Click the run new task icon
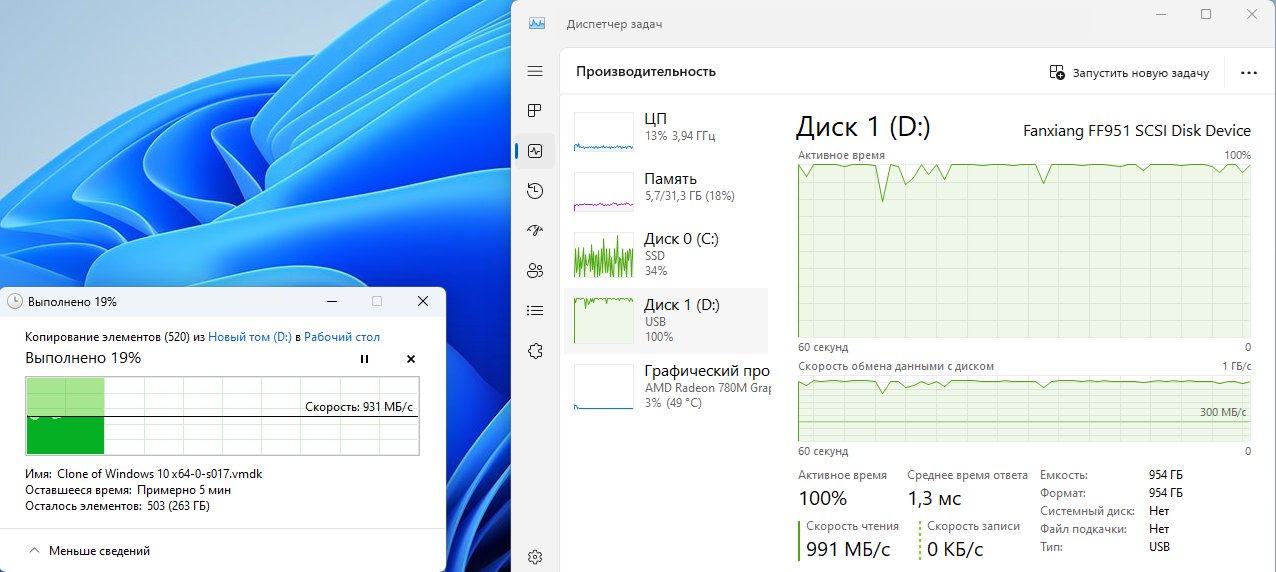This screenshot has width=1276, height=572. click(1057, 72)
